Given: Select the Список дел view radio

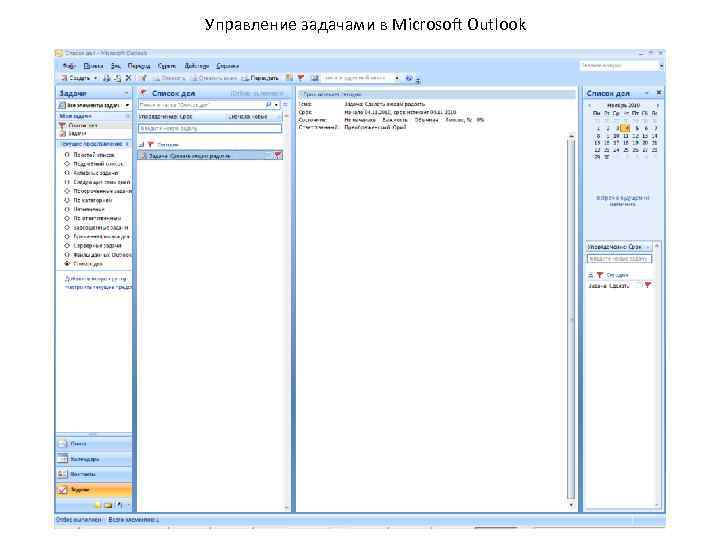Looking at the screenshot, I should tap(67, 264).
